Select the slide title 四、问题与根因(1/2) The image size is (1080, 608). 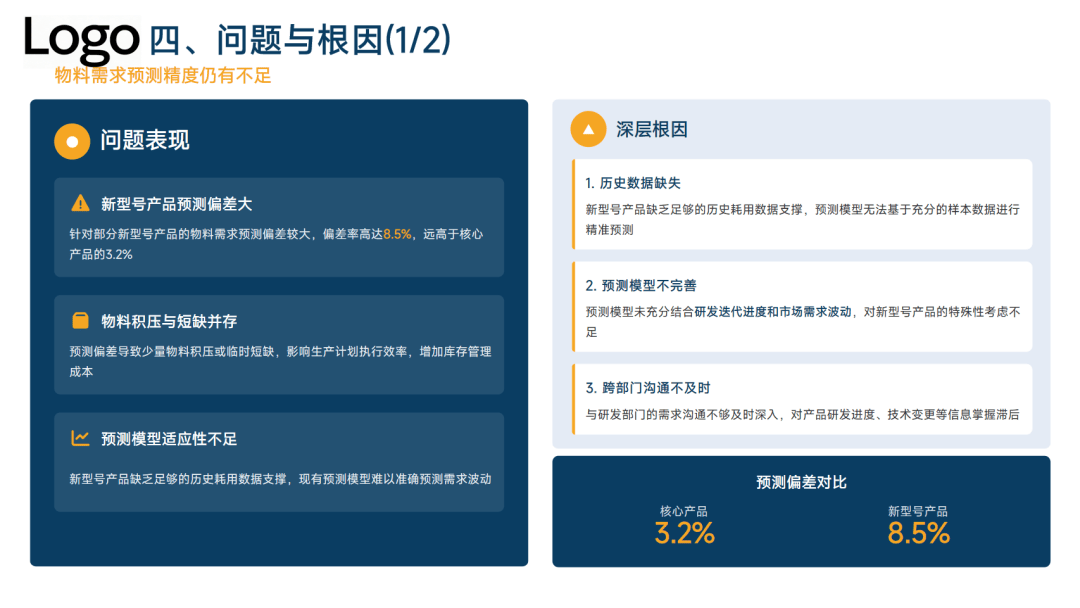point(300,40)
